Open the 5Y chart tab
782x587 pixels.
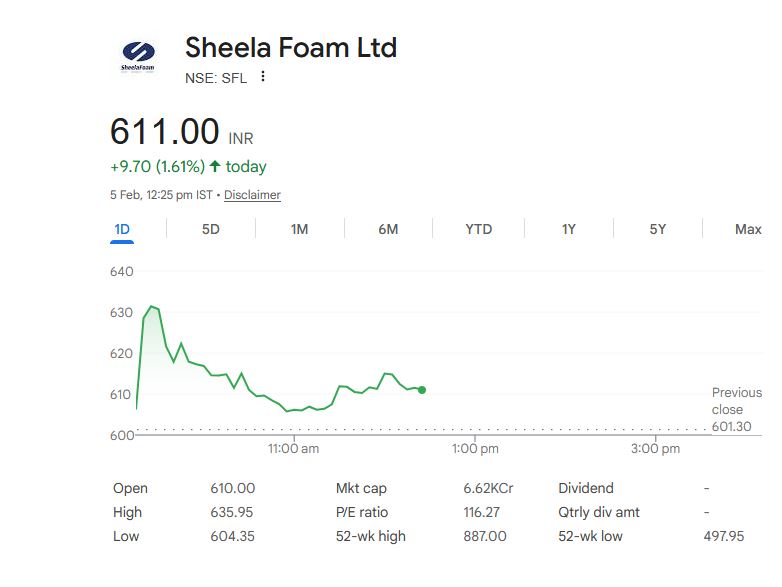pos(657,229)
